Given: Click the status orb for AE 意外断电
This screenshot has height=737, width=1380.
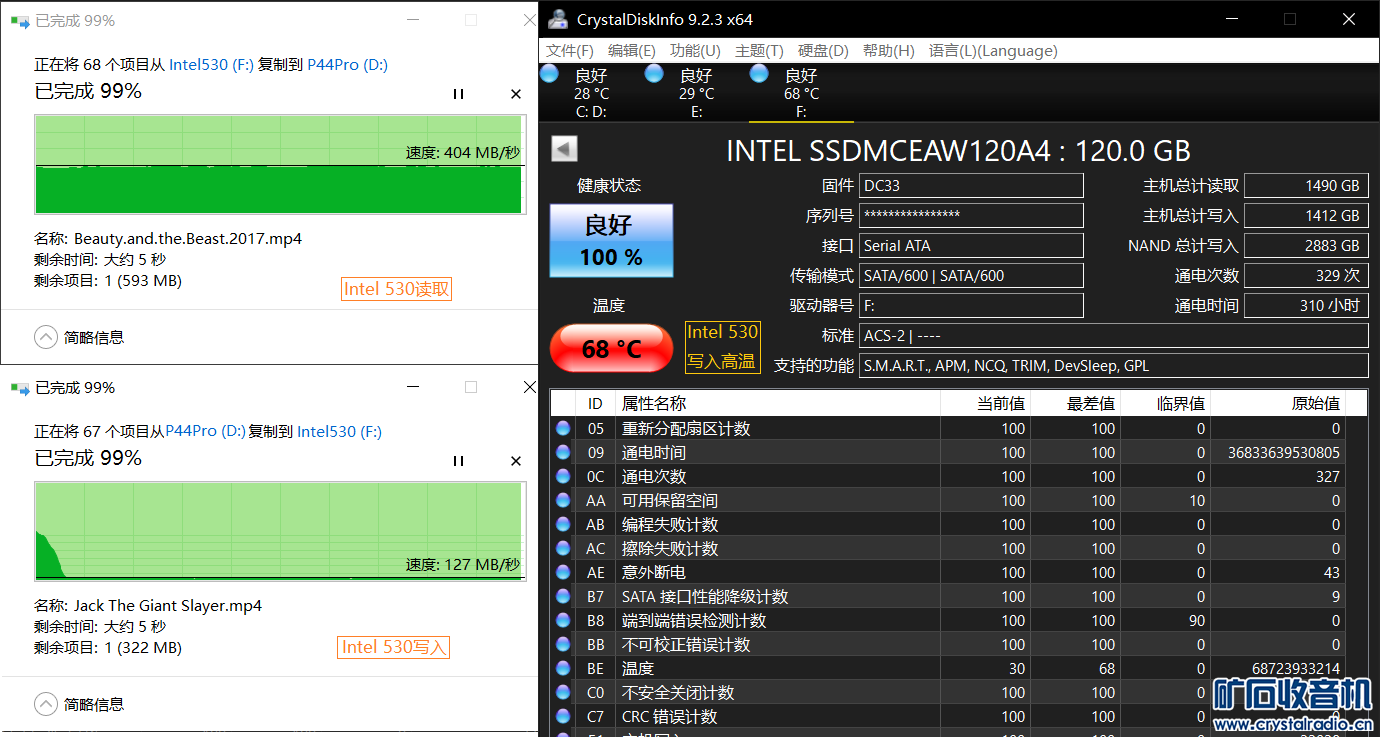Looking at the screenshot, I should pyautogui.click(x=563, y=572).
